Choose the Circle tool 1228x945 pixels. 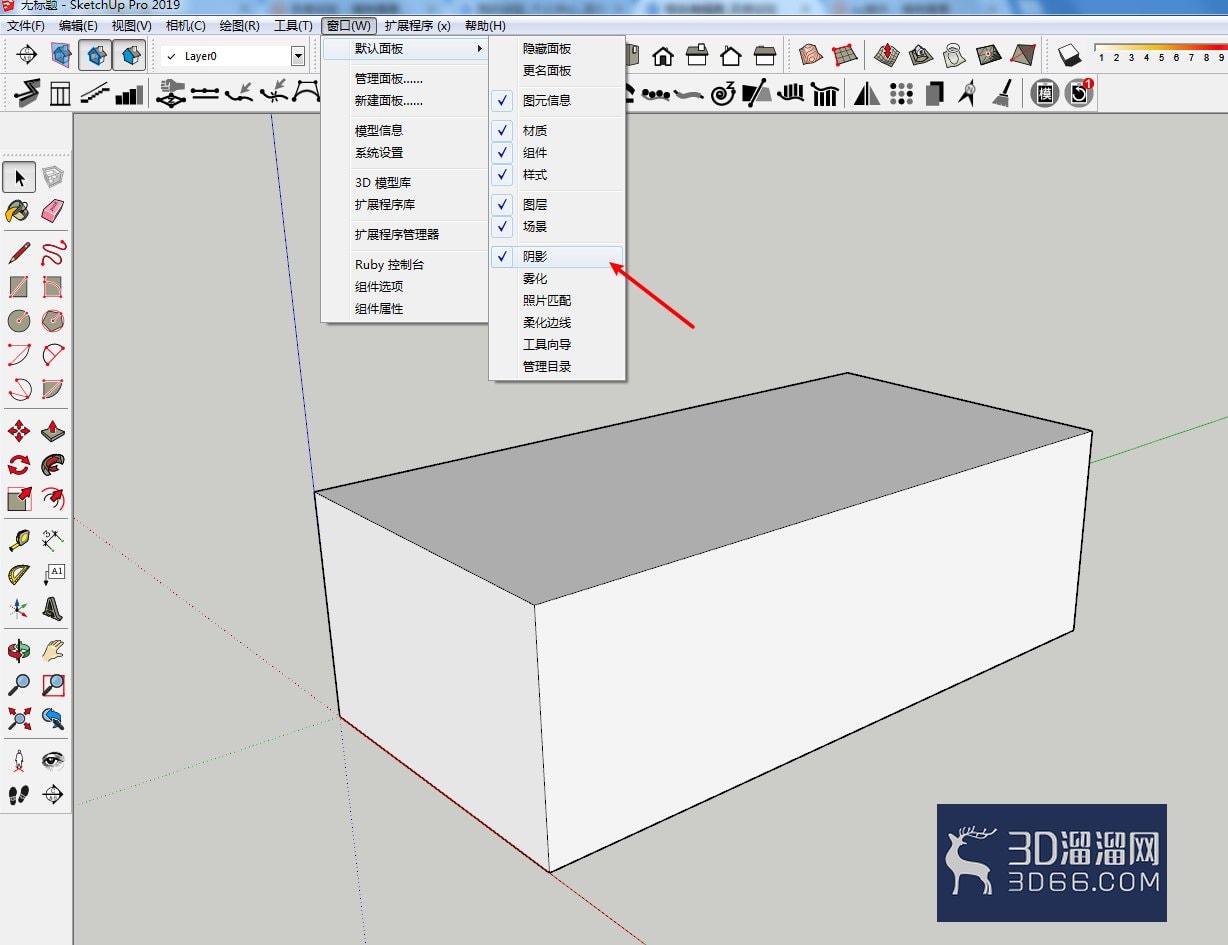tap(19, 321)
